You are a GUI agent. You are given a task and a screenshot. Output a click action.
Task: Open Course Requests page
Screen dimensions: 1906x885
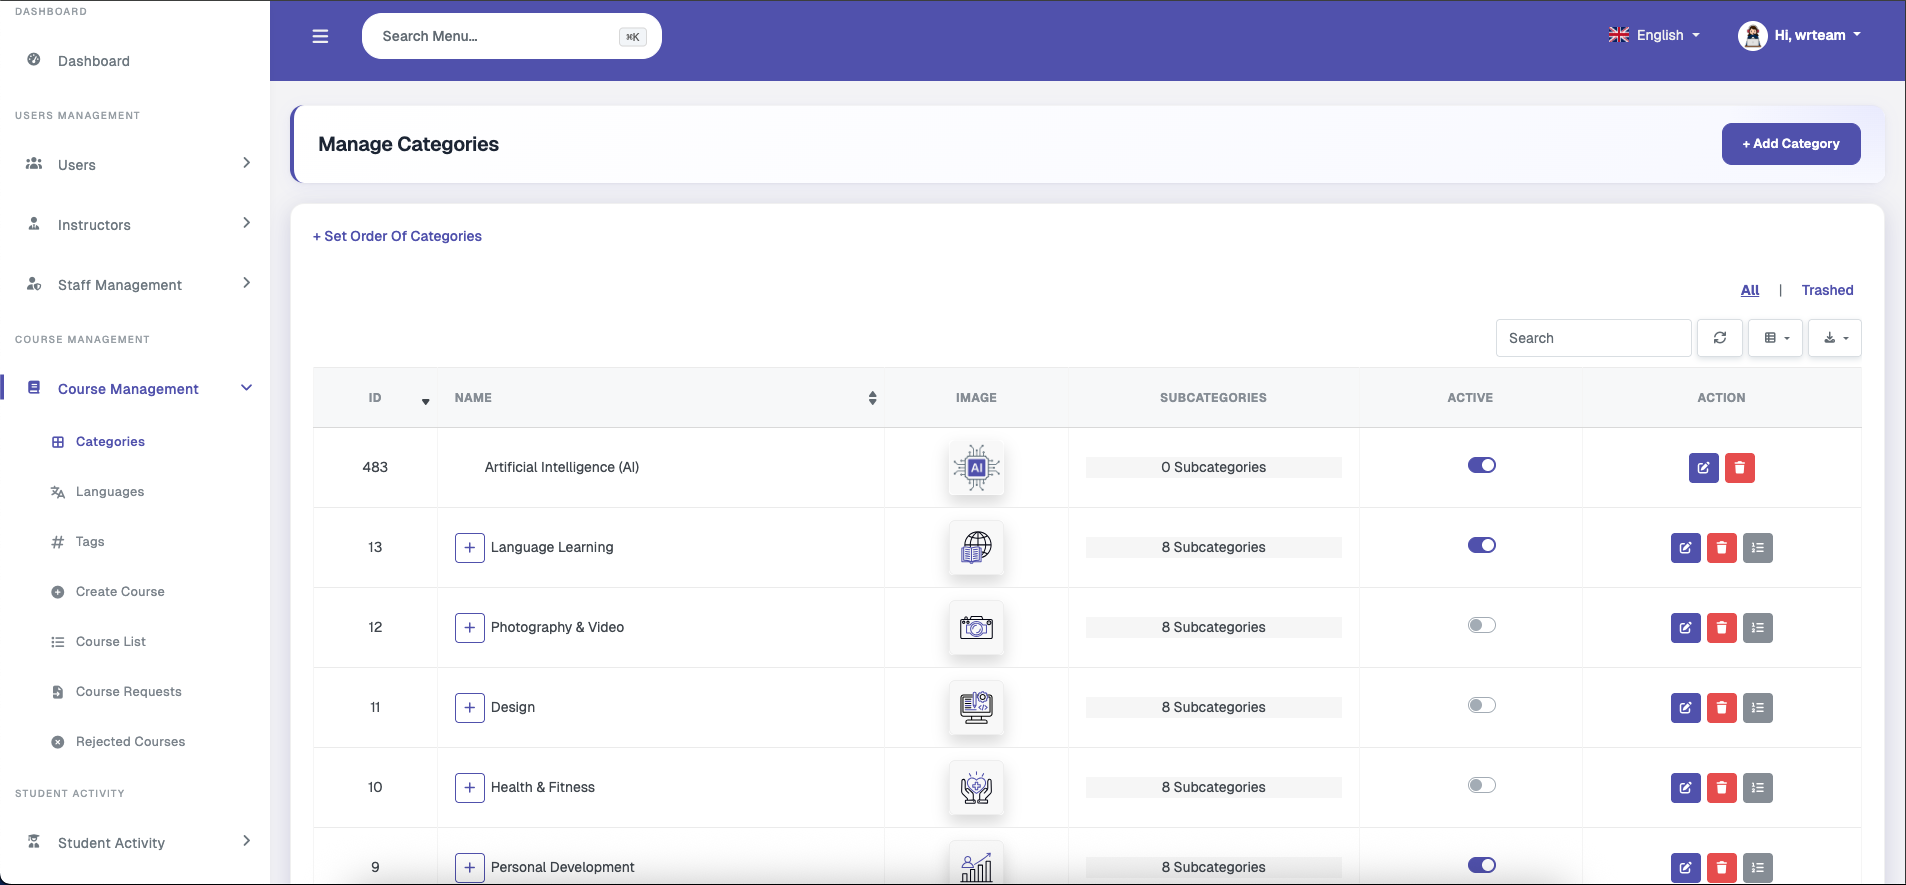[x=128, y=692]
